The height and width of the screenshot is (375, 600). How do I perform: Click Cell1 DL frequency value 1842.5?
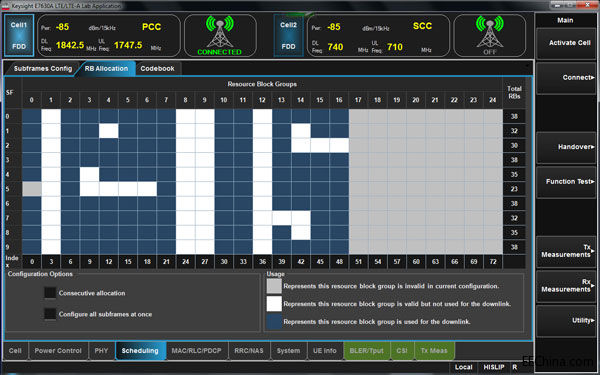coord(70,46)
